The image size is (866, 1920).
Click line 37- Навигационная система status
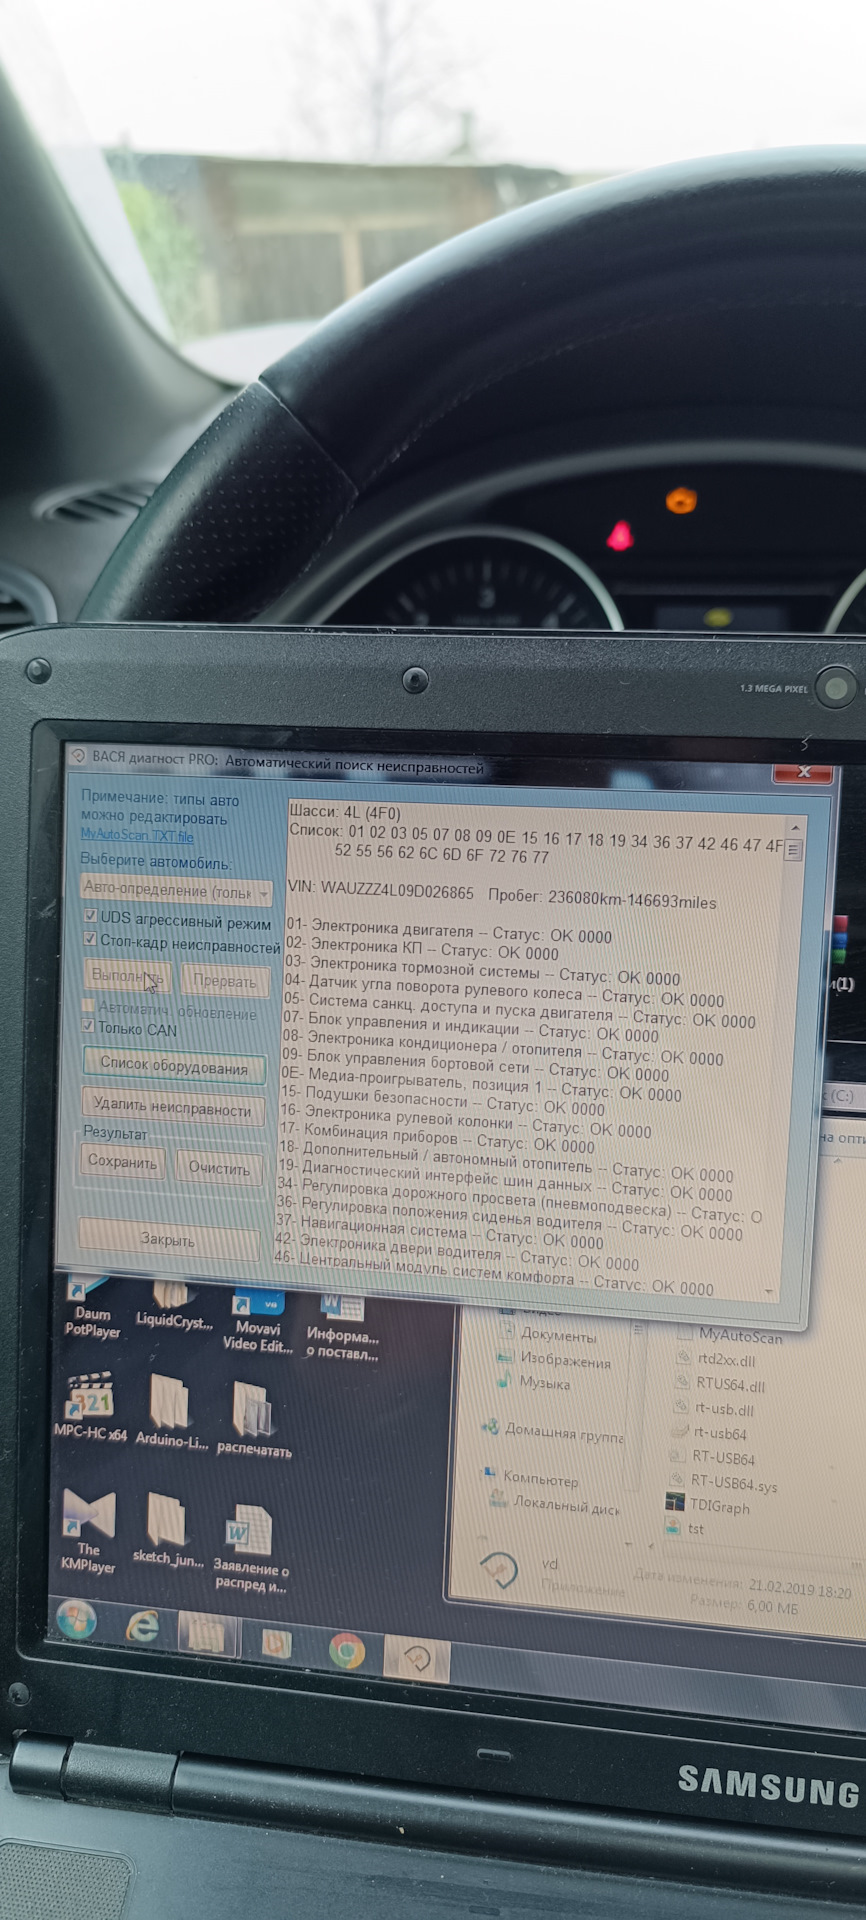[439, 1231]
